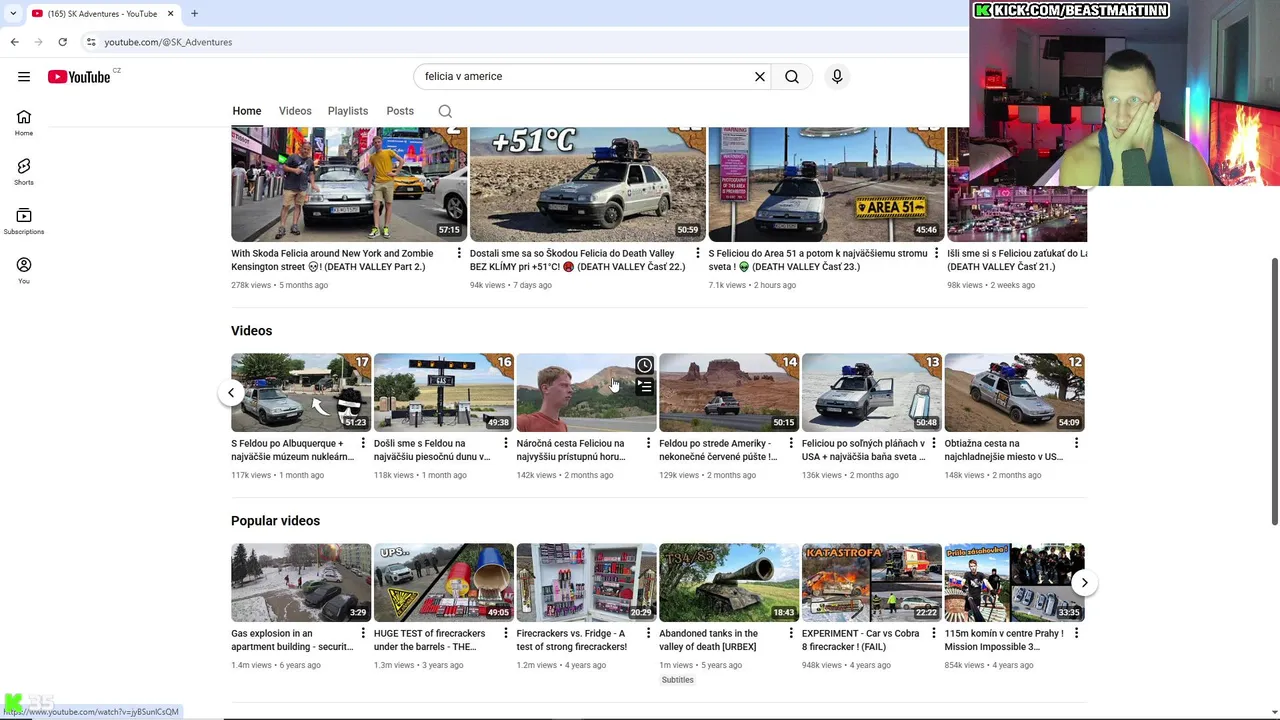
Task: Click Subtitles badge under Abandoned tanks video
Action: [x=677, y=680]
